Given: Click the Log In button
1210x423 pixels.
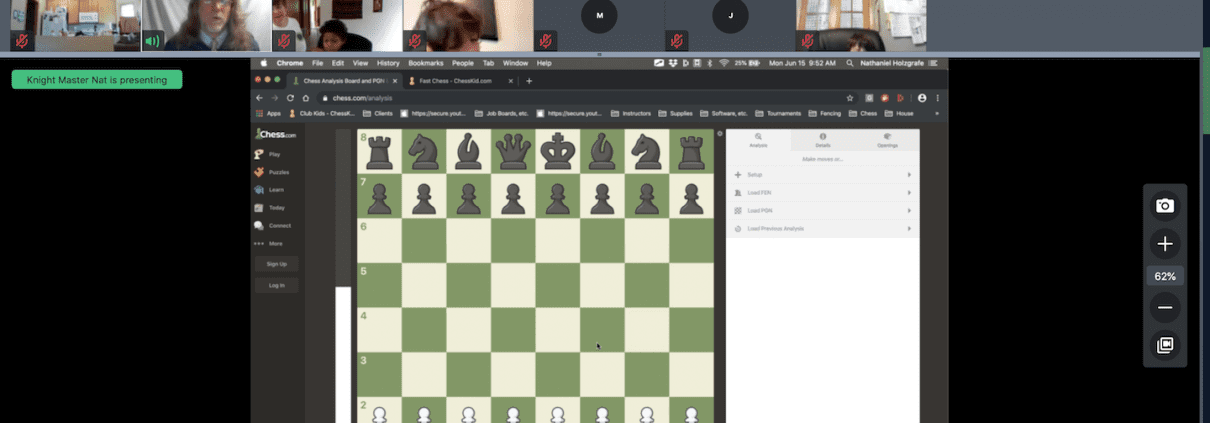Looking at the screenshot, I should pos(276,285).
